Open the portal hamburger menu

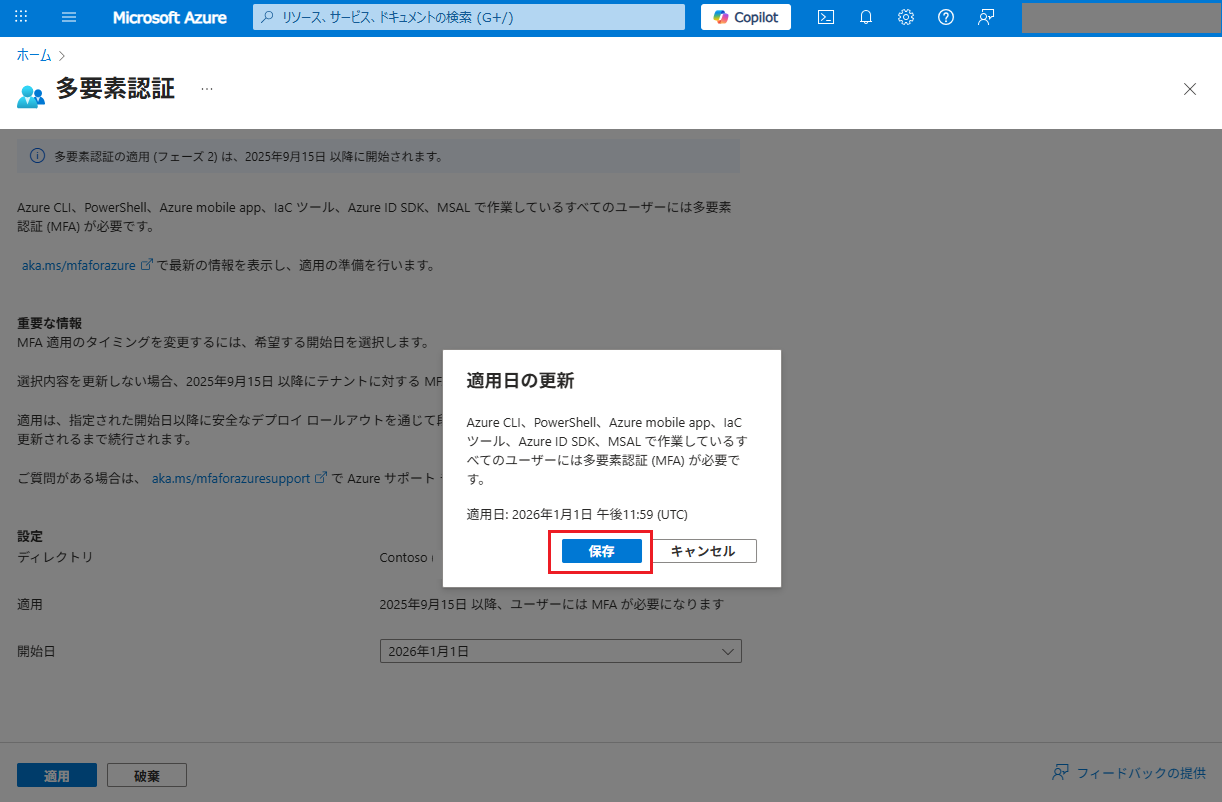coord(68,17)
